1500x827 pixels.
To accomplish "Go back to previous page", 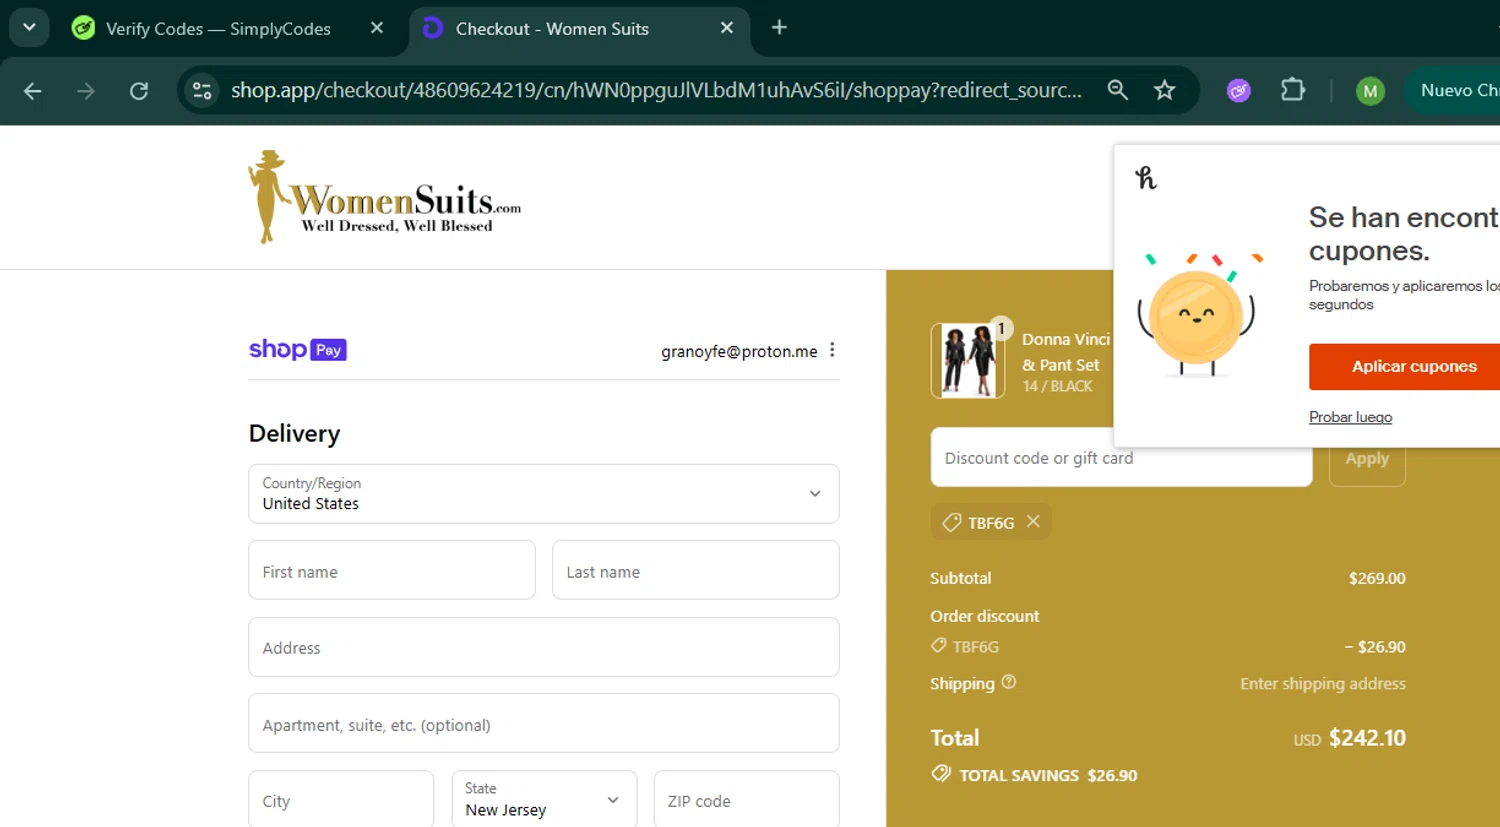I will [33, 91].
